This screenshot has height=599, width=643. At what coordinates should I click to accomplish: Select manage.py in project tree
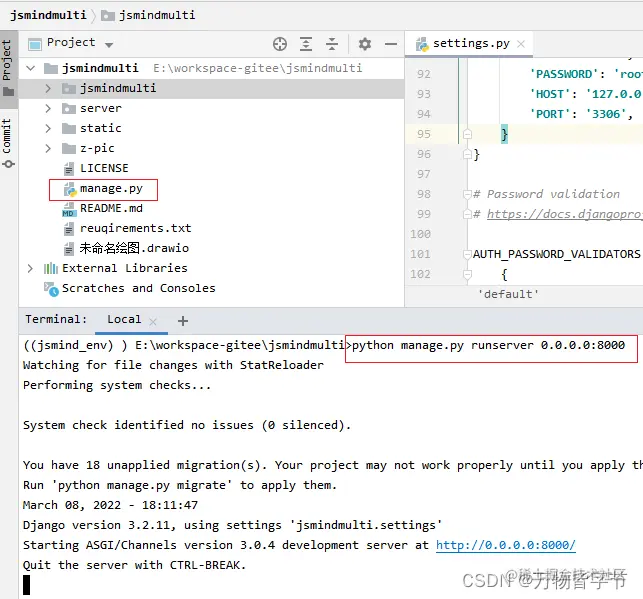111,189
